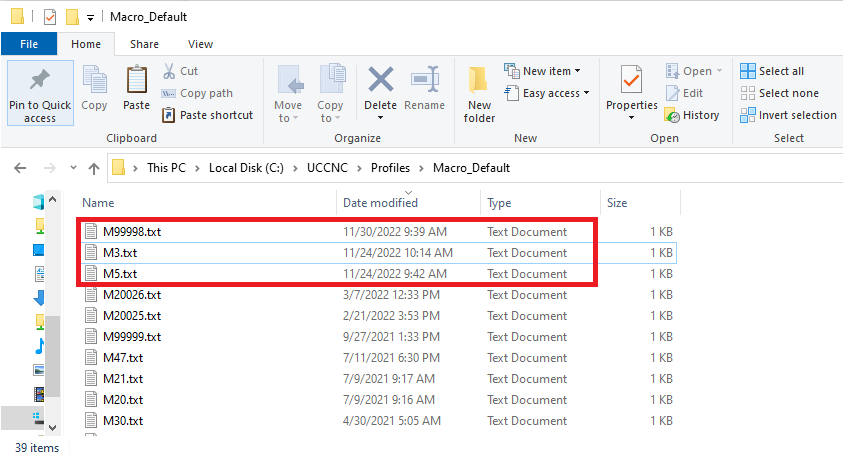843x462 pixels.
Task: Open the View ribbon tab
Action: pyautogui.click(x=200, y=44)
